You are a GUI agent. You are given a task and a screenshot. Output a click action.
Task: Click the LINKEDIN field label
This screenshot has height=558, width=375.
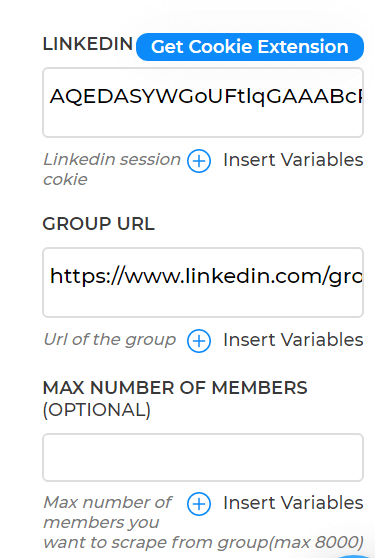(88, 44)
